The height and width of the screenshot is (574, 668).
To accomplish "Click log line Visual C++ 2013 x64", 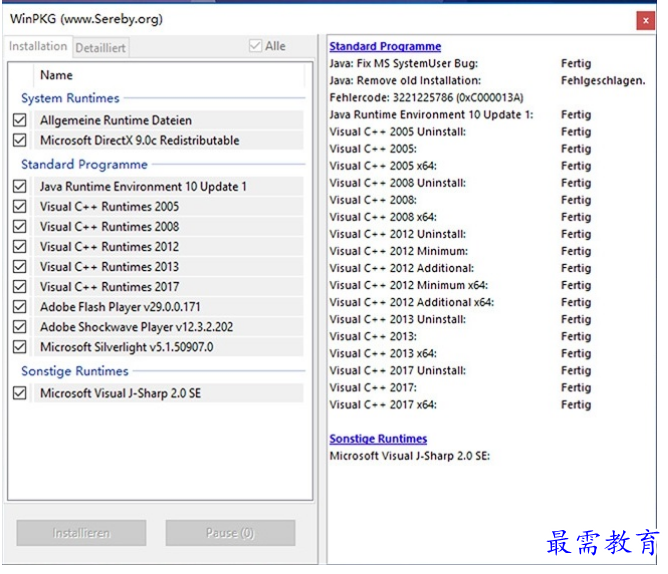I will pos(383,353).
